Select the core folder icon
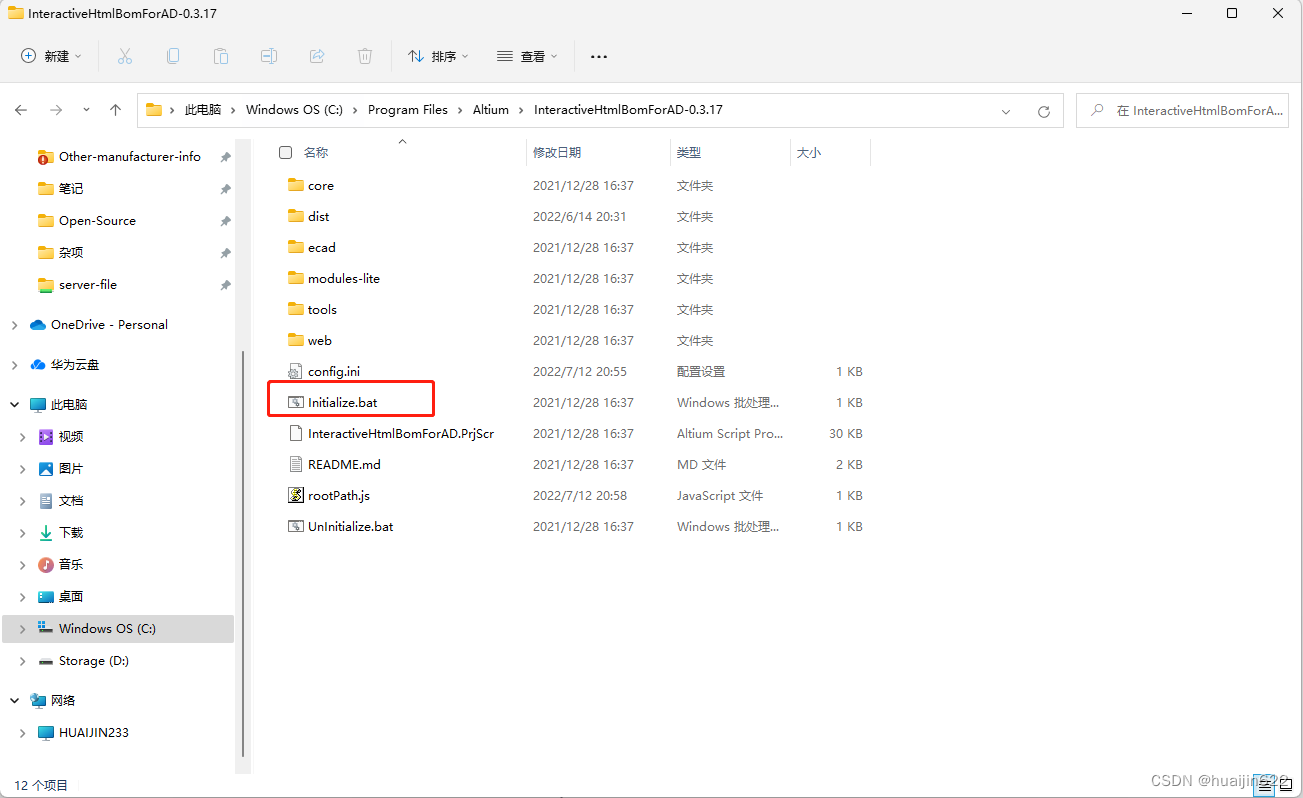1303x798 pixels. tap(295, 185)
